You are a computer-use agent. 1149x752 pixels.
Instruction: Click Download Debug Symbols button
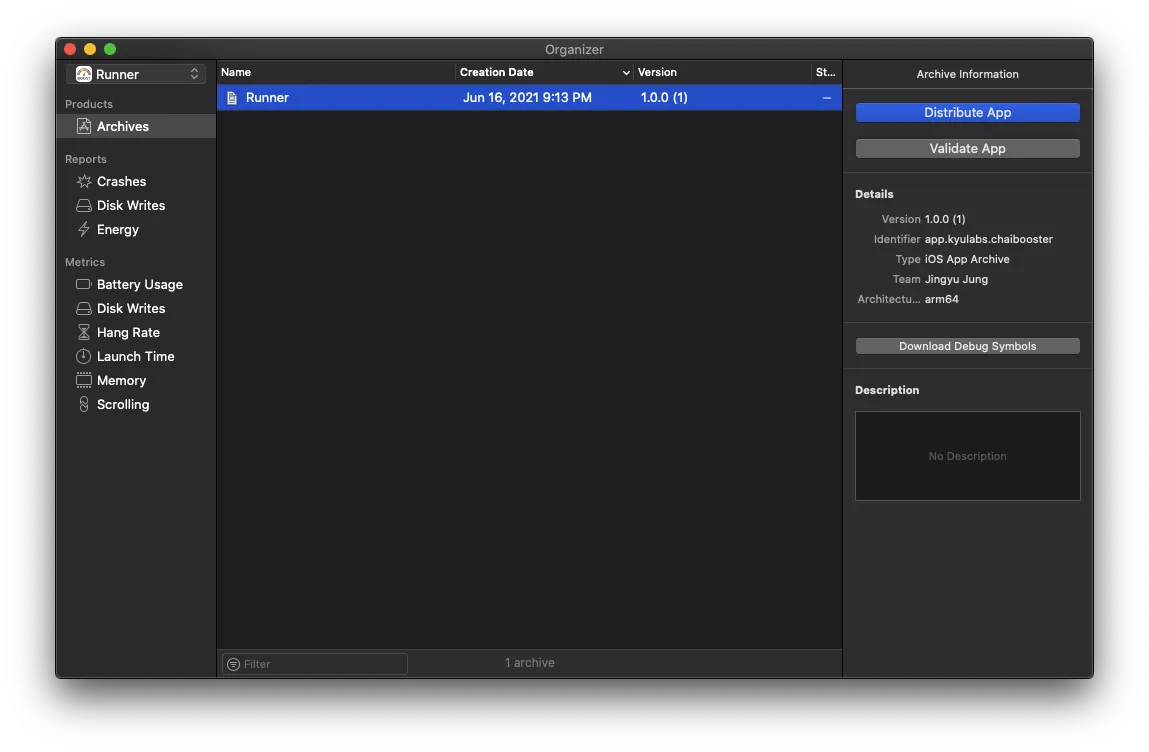tap(967, 346)
